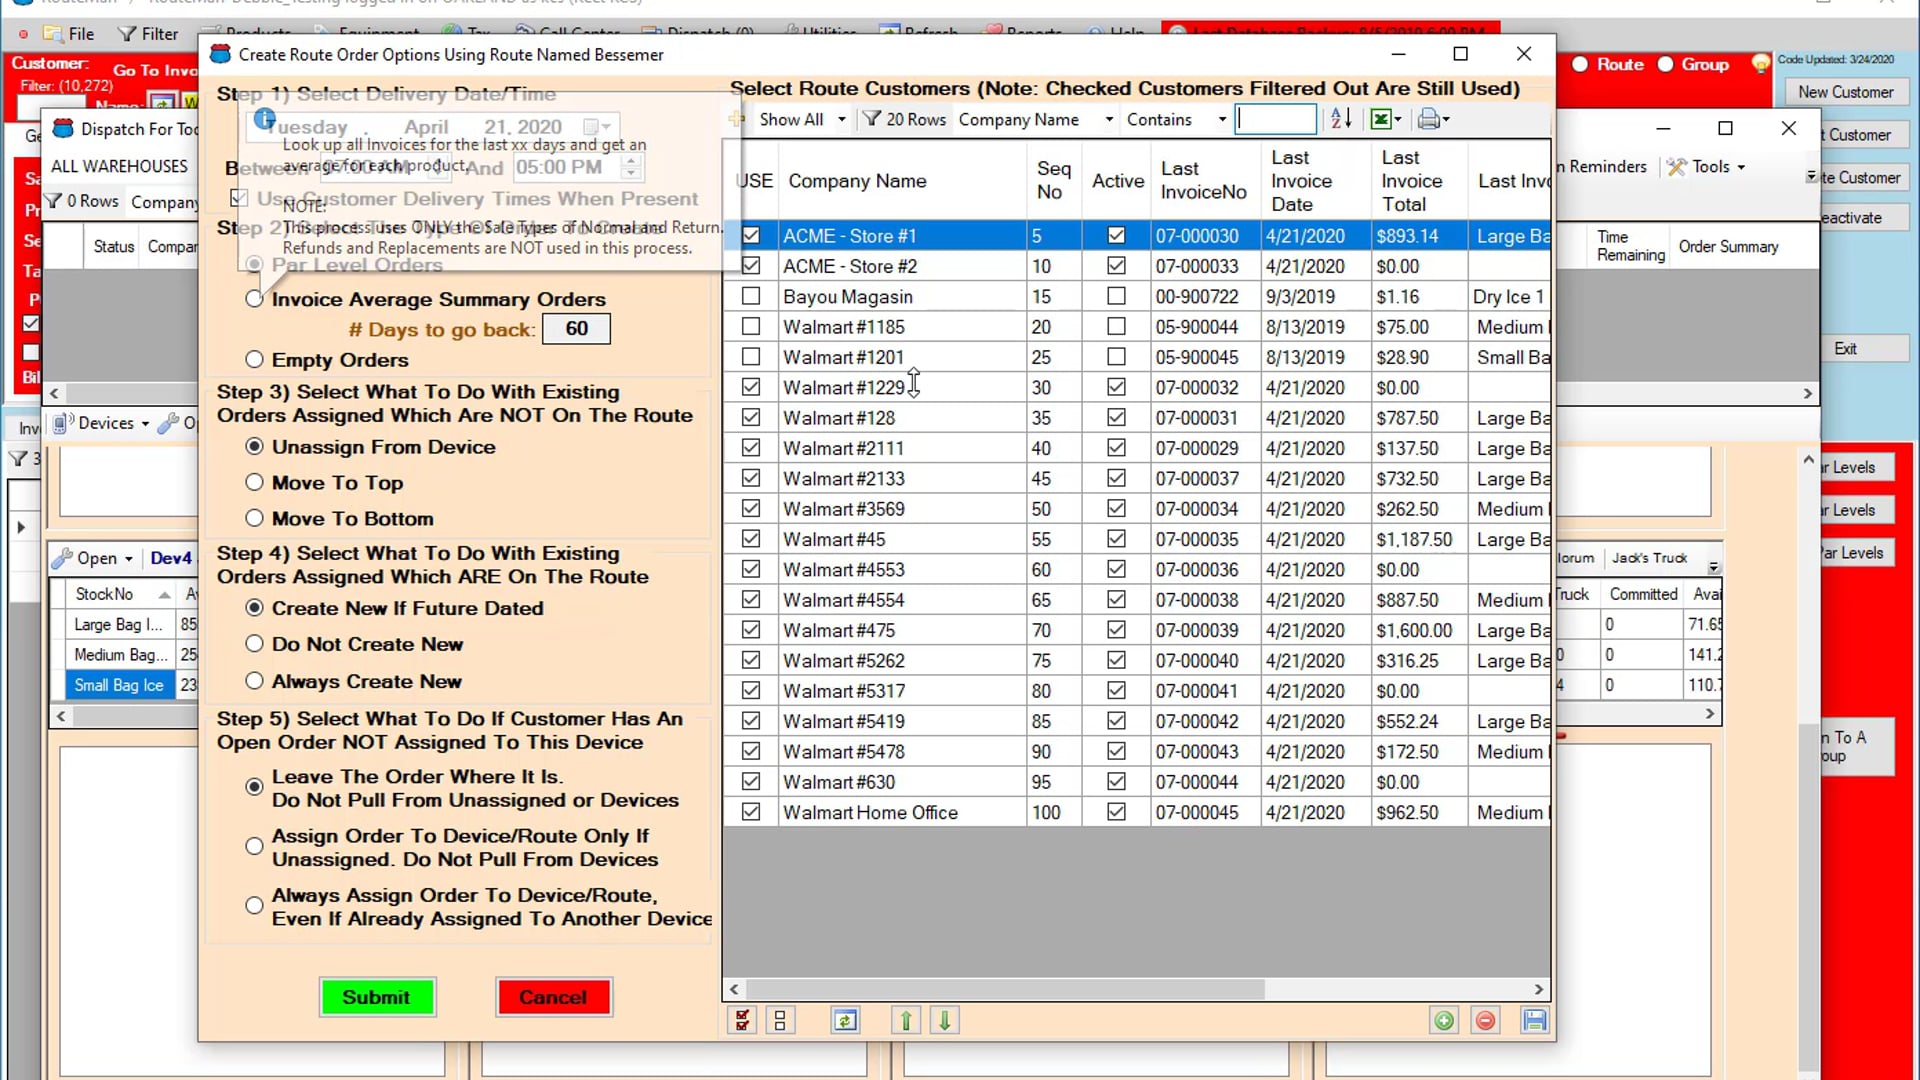Image resolution: width=1920 pixels, height=1080 pixels.
Task: Select Move To Top radio button
Action: [254, 483]
